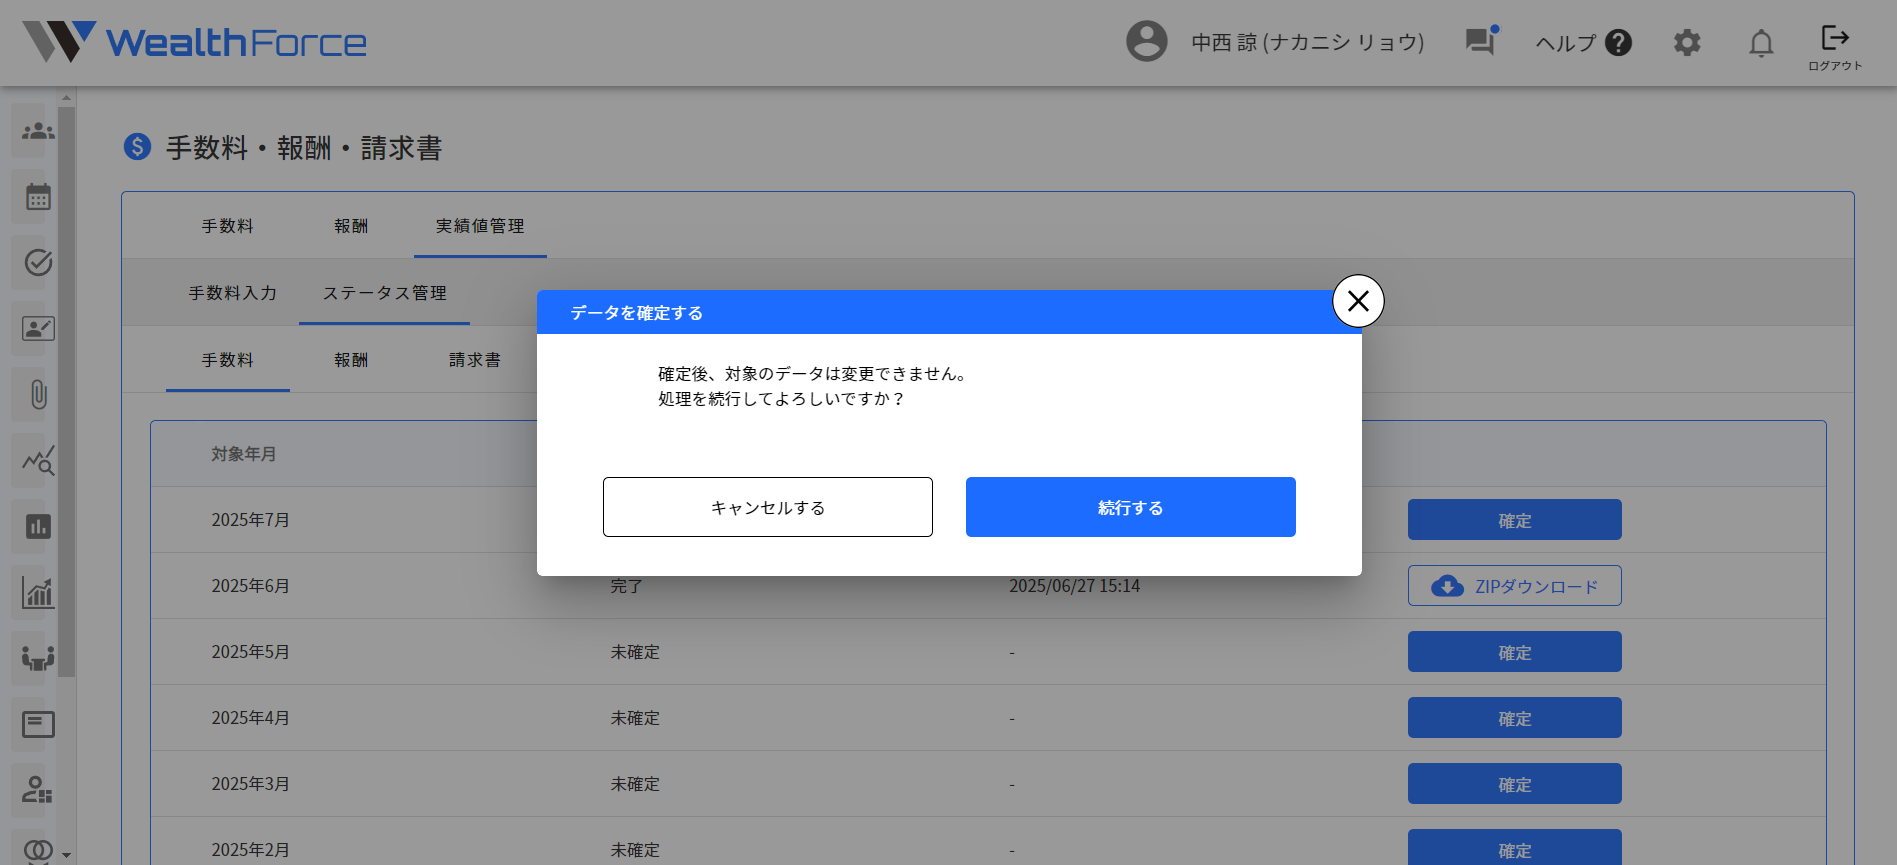Click 確定 button for 2025年3月
The height and width of the screenshot is (865, 1897).
point(1514,784)
